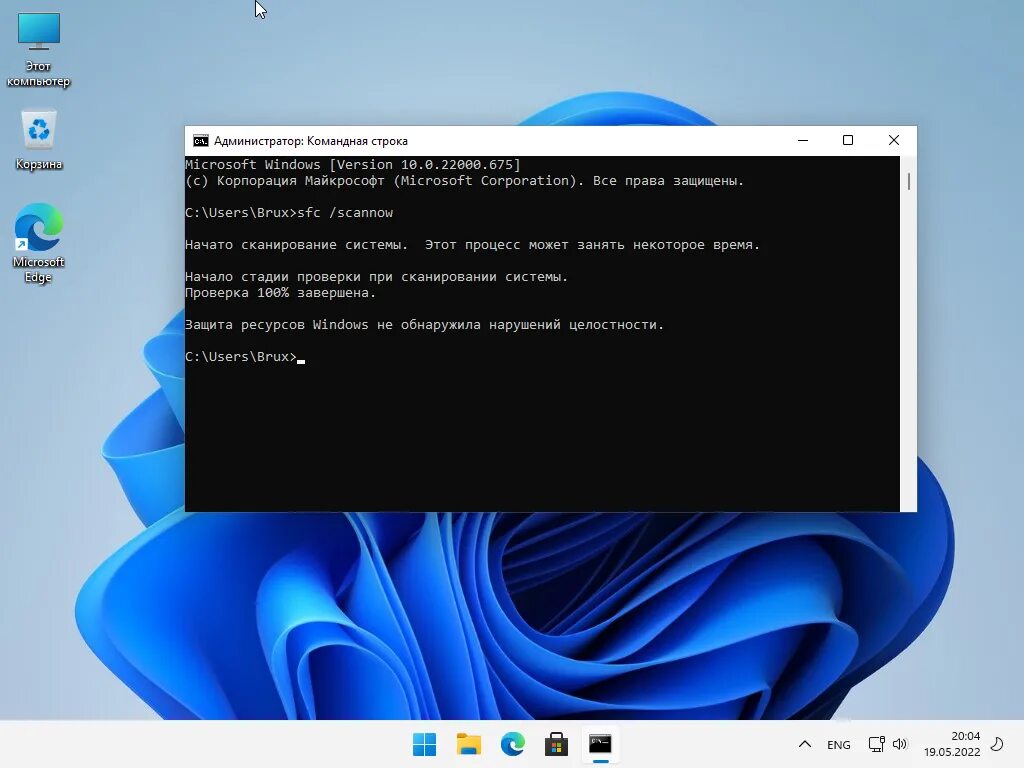
Task: Launch File Explorer from the taskbar
Action: [x=468, y=744]
